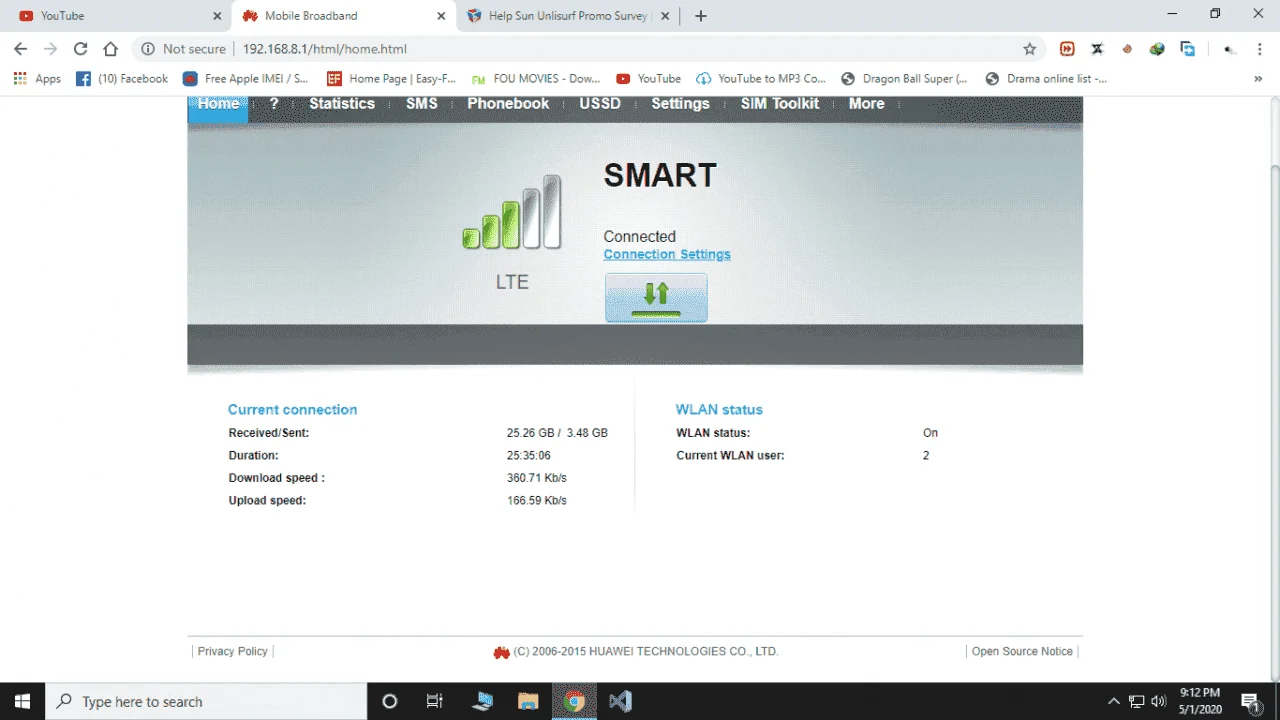Open the FOU MOVIES bookmark

click(x=536, y=79)
